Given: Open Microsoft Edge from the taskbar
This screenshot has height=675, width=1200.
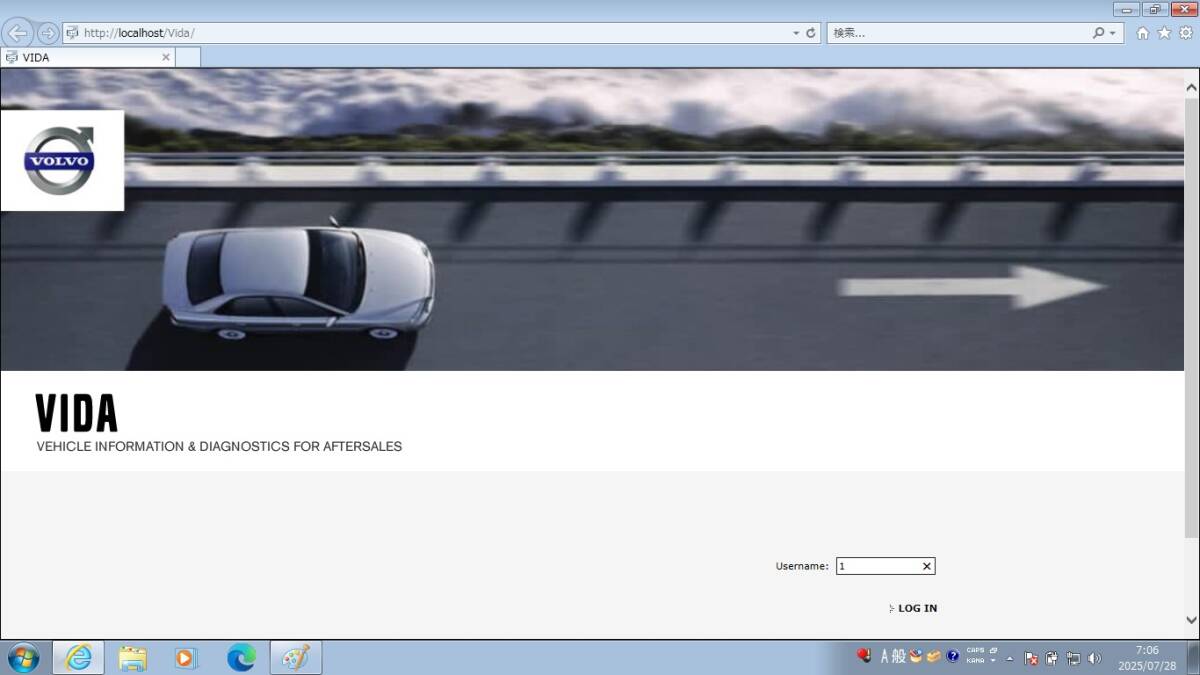Looking at the screenshot, I should (241, 657).
